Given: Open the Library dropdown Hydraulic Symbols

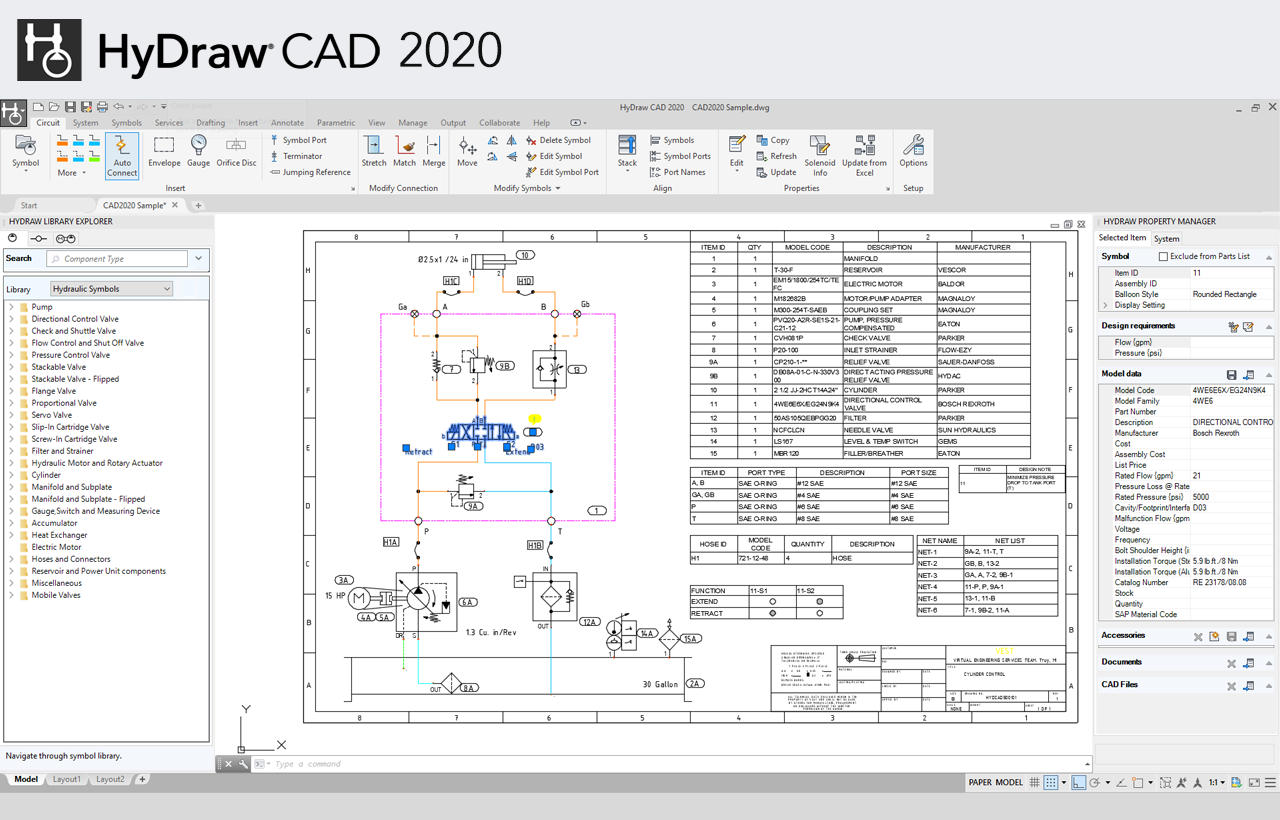Looking at the screenshot, I should (x=112, y=289).
